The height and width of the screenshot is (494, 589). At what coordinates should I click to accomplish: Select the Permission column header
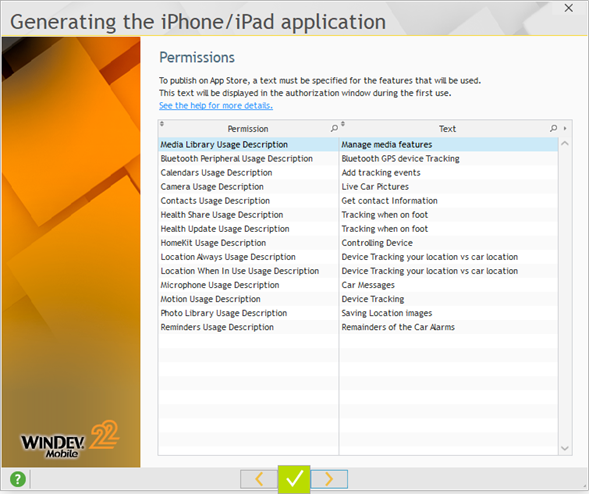248,129
